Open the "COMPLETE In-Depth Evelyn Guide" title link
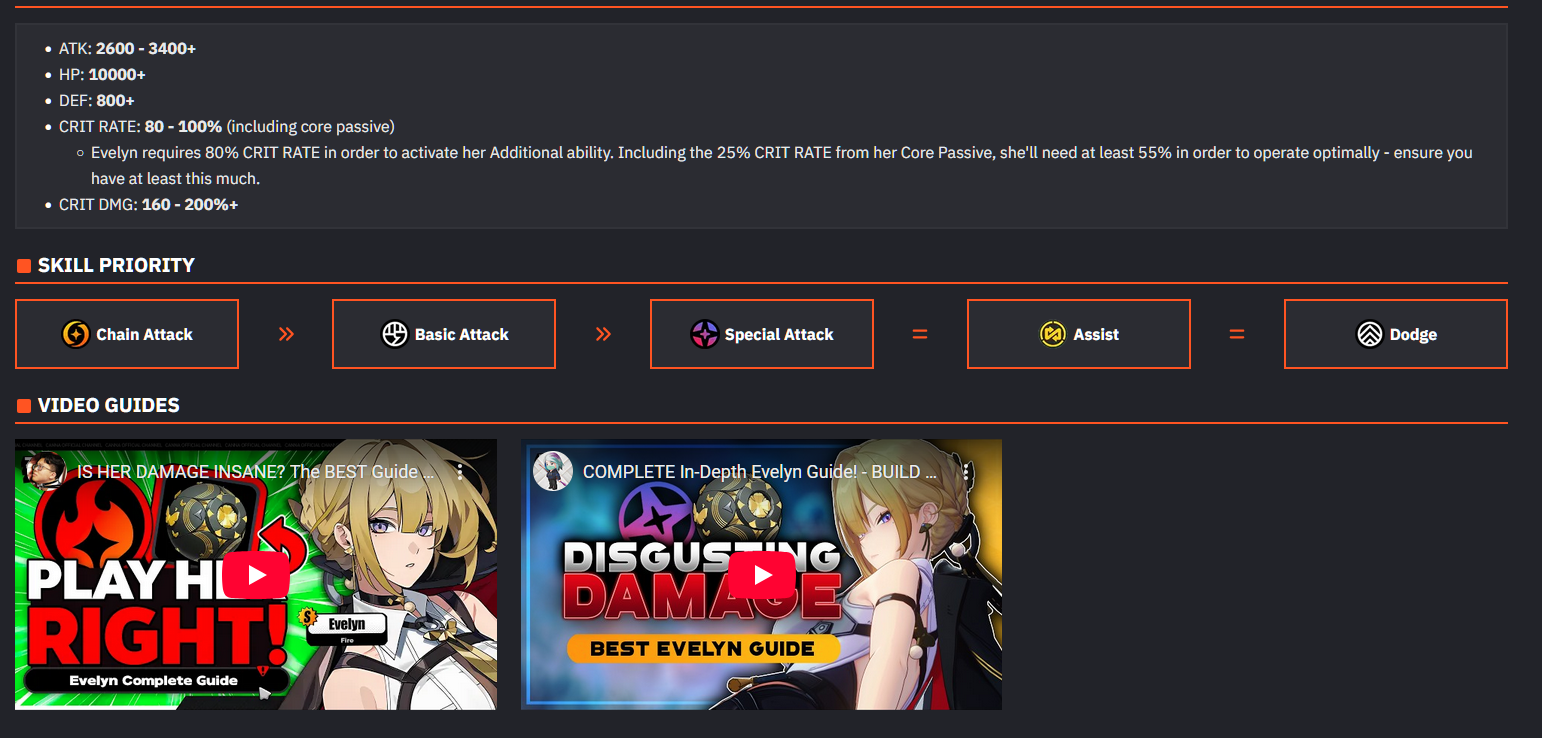Screen dimensions: 1542x738 [760, 472]
